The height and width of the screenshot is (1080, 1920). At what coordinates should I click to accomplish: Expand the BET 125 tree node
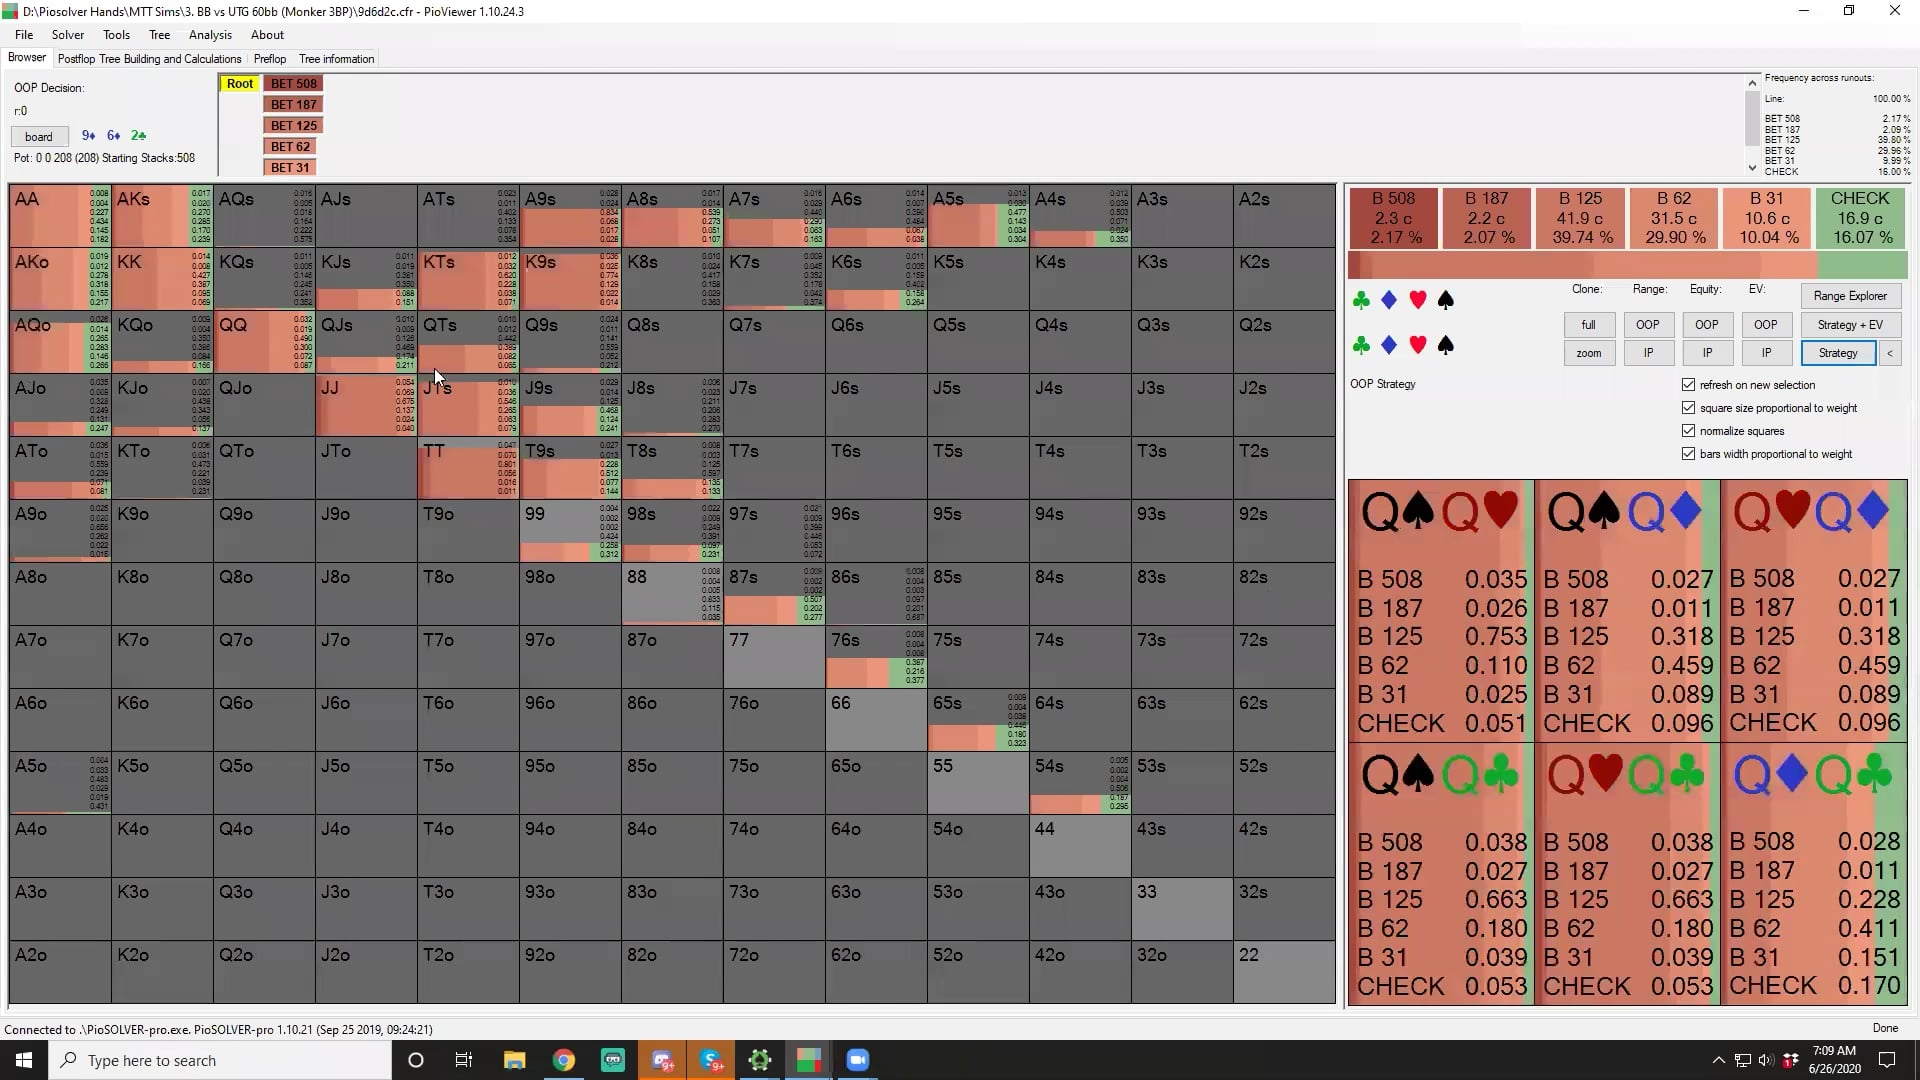[293, 126]
